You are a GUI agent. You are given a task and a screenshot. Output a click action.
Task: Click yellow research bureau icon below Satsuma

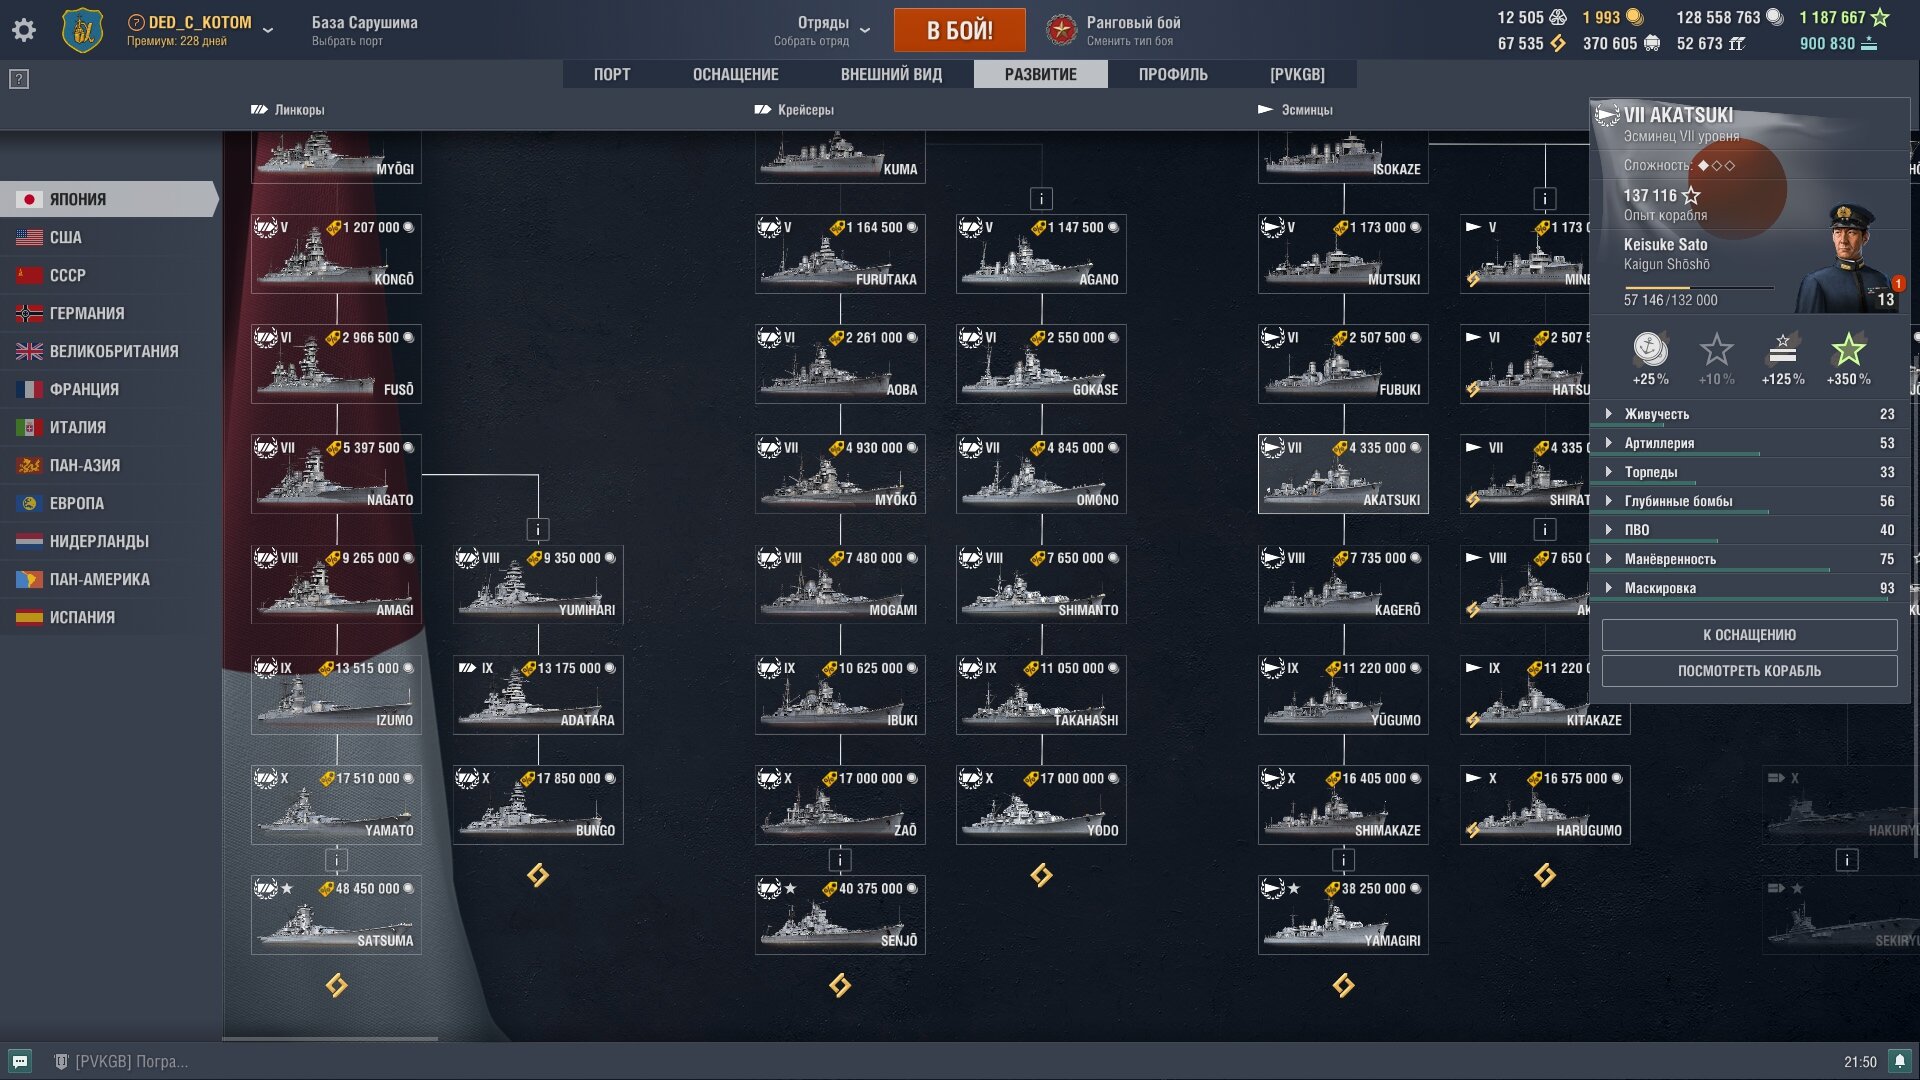tap(337, 986)
